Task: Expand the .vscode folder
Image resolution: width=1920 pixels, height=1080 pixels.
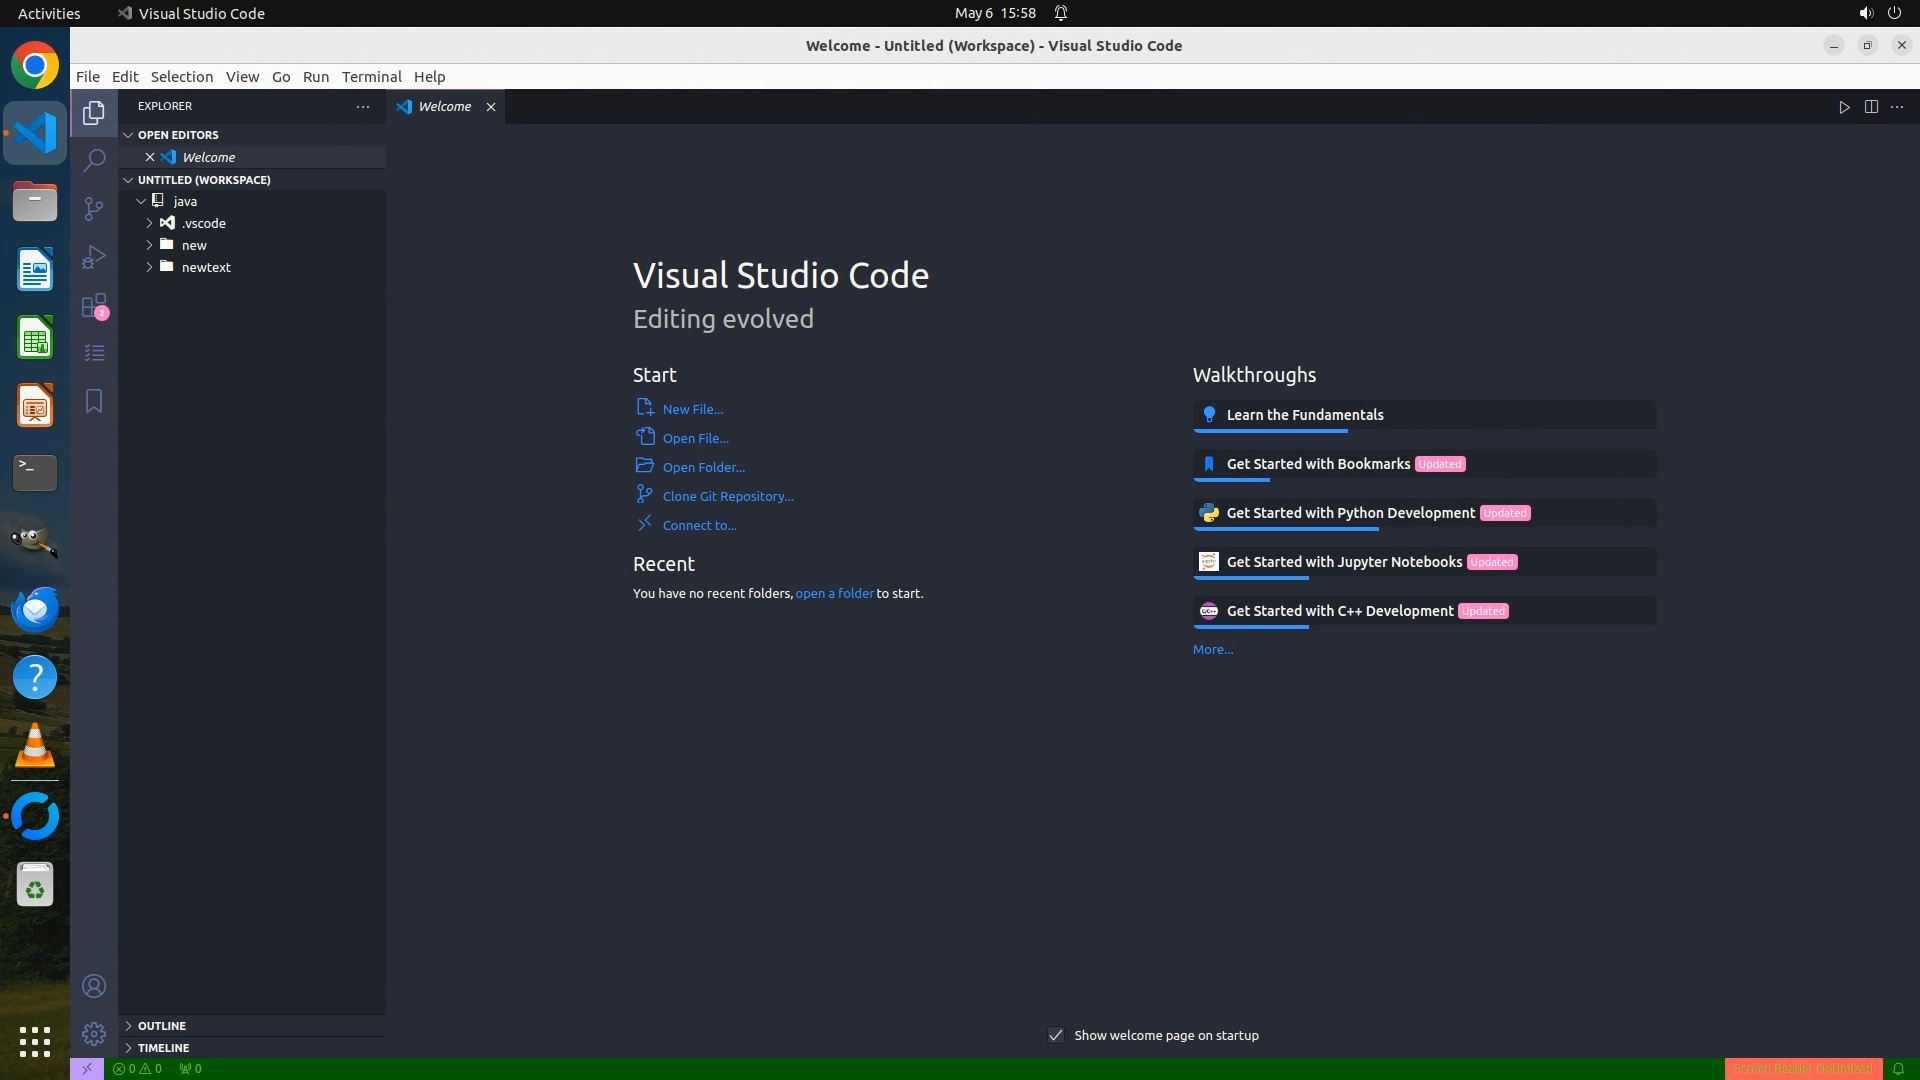Action: pyautogui.click(x=204, y=223)
